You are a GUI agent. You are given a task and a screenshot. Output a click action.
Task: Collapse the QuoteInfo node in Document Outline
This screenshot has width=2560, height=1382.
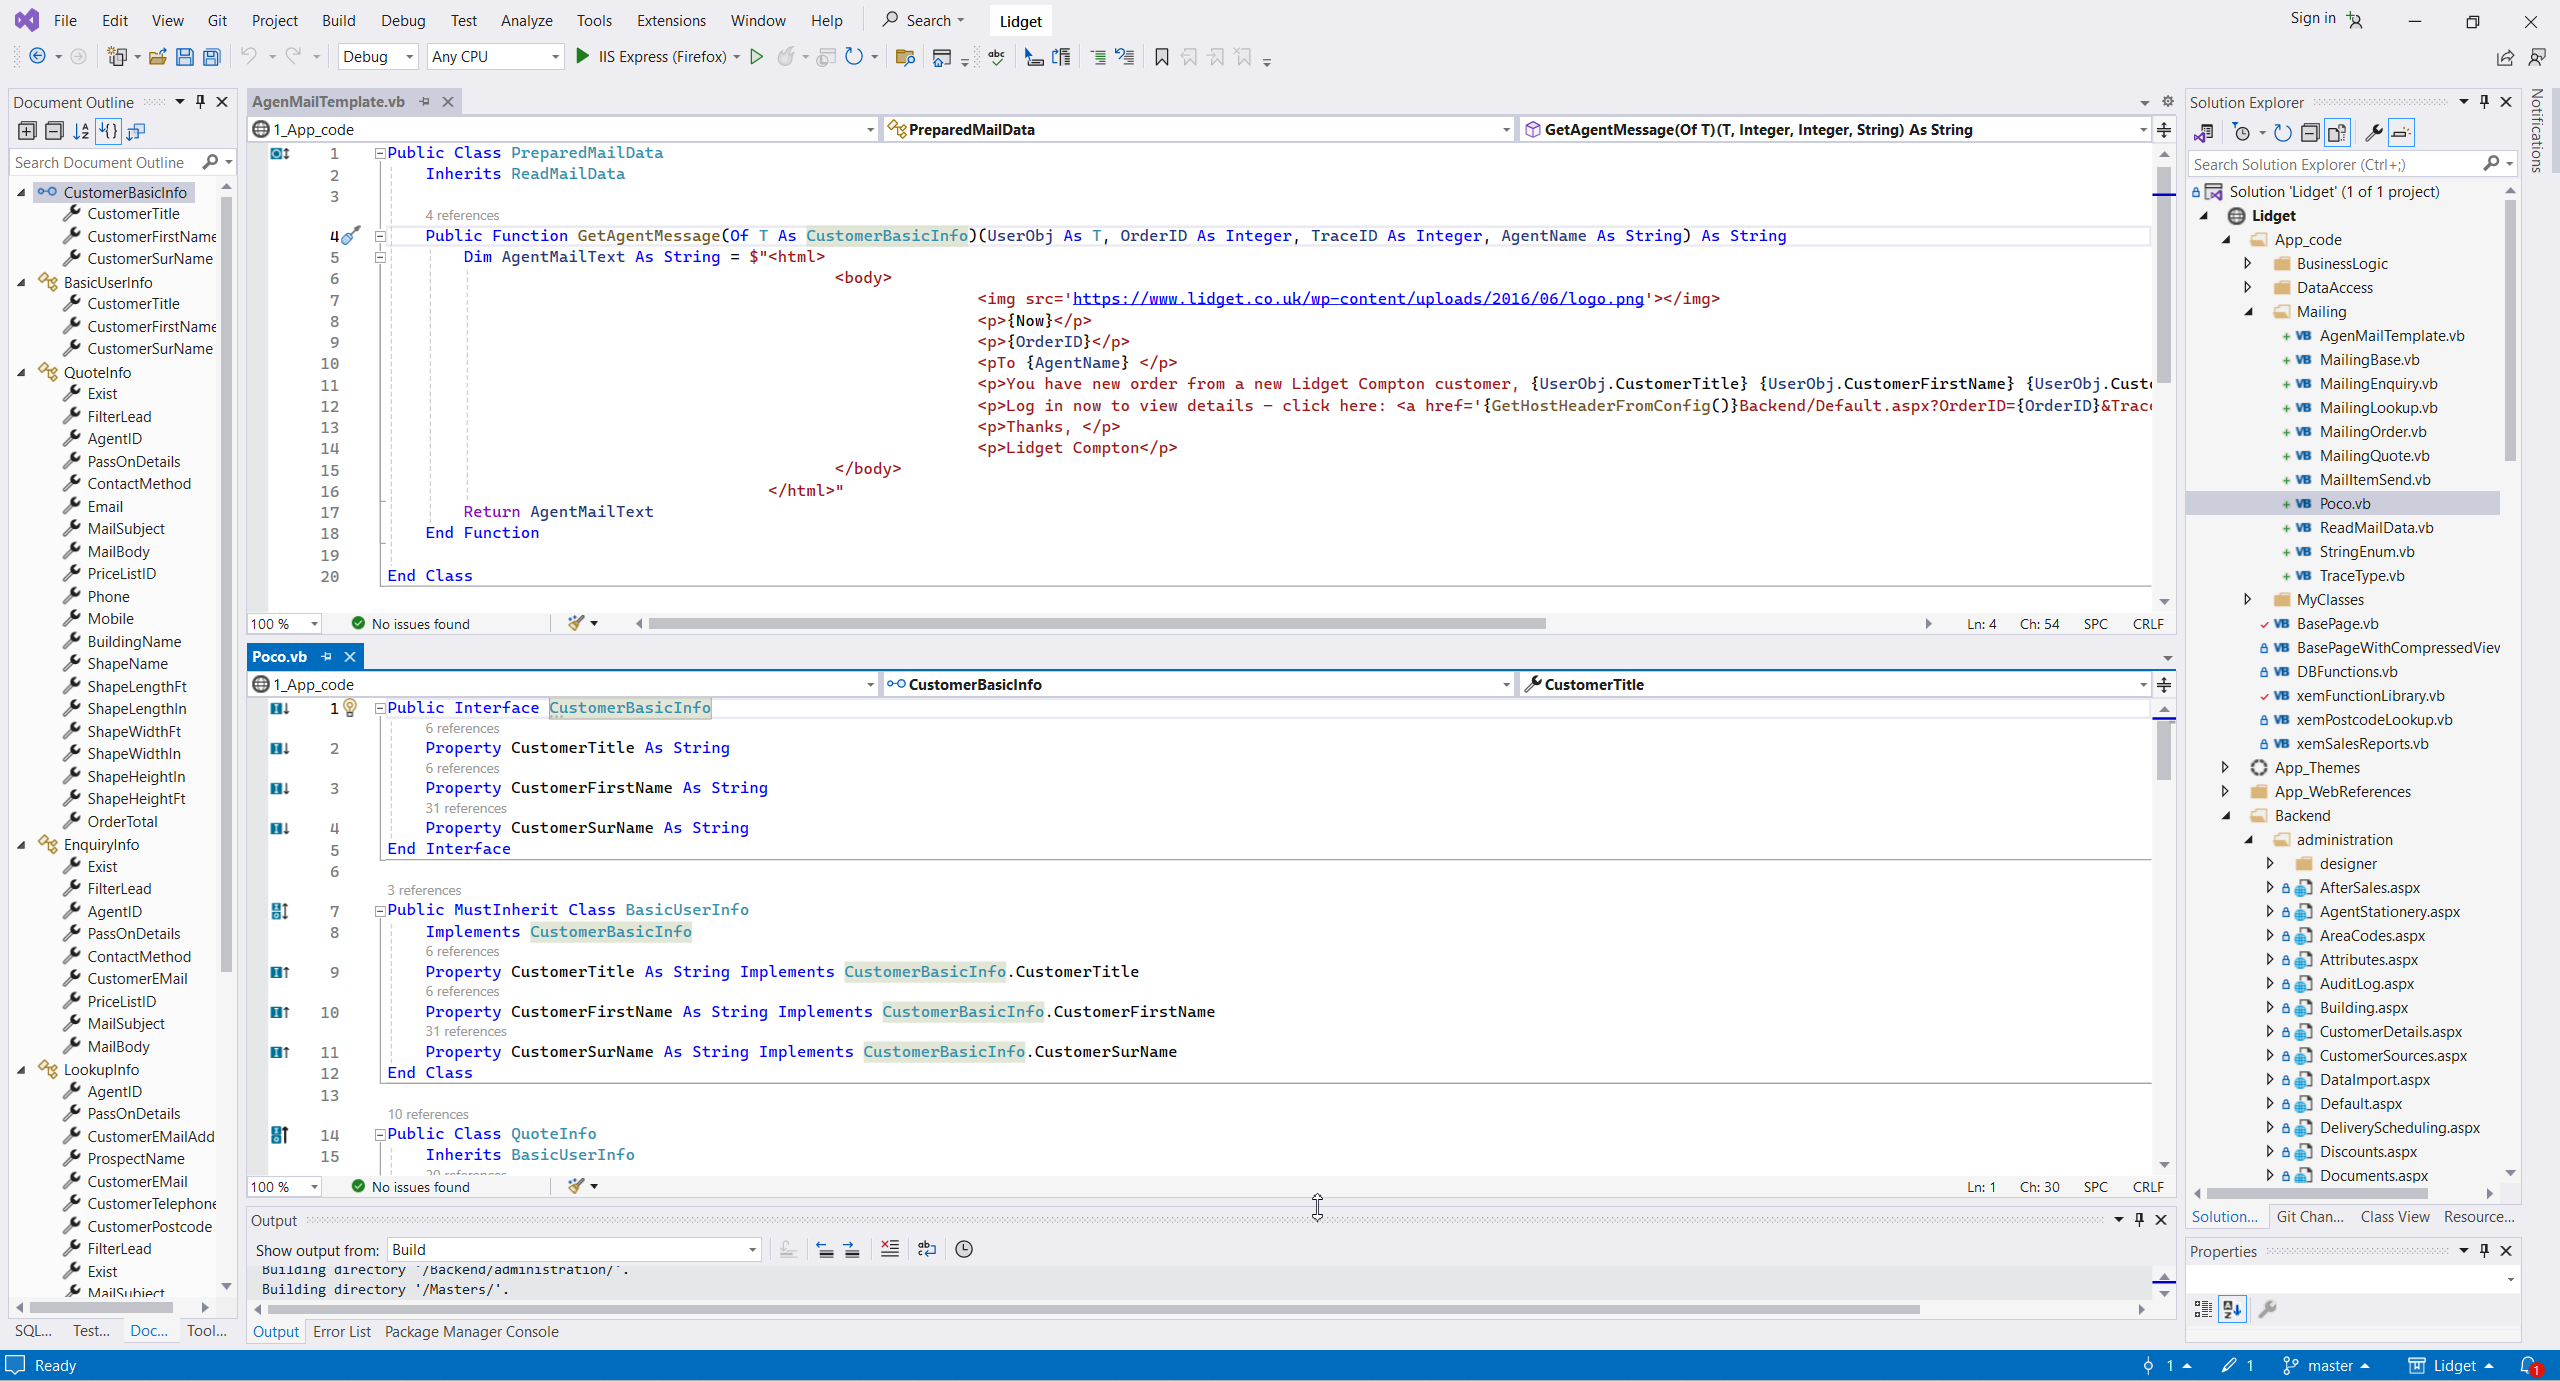point(22,372)
